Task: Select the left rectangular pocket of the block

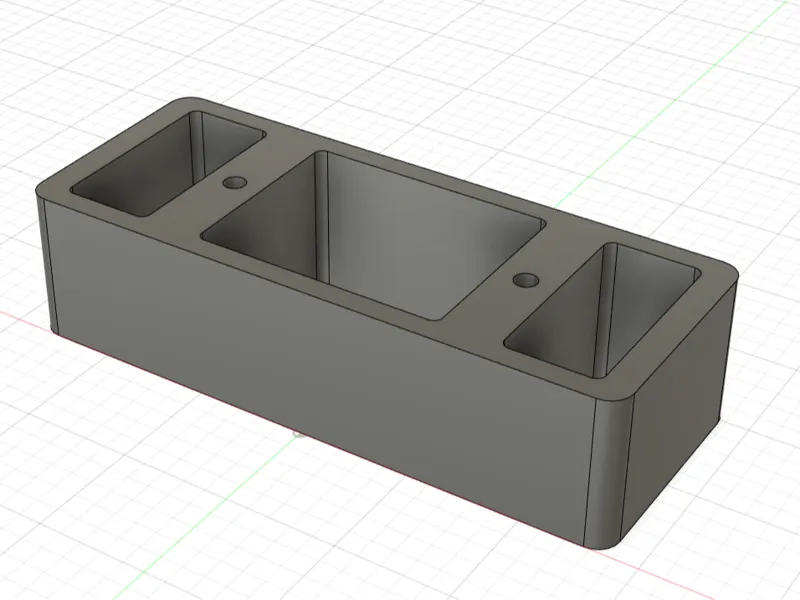Action: (168, 163)
